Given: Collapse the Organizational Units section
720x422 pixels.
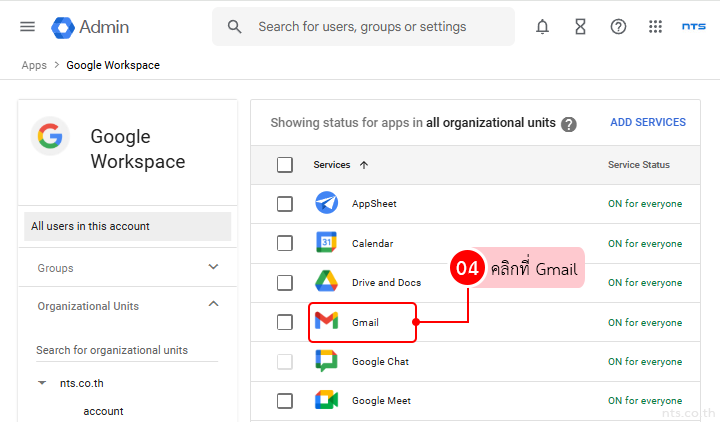Looking at the screenshot, I should [213, 304].
